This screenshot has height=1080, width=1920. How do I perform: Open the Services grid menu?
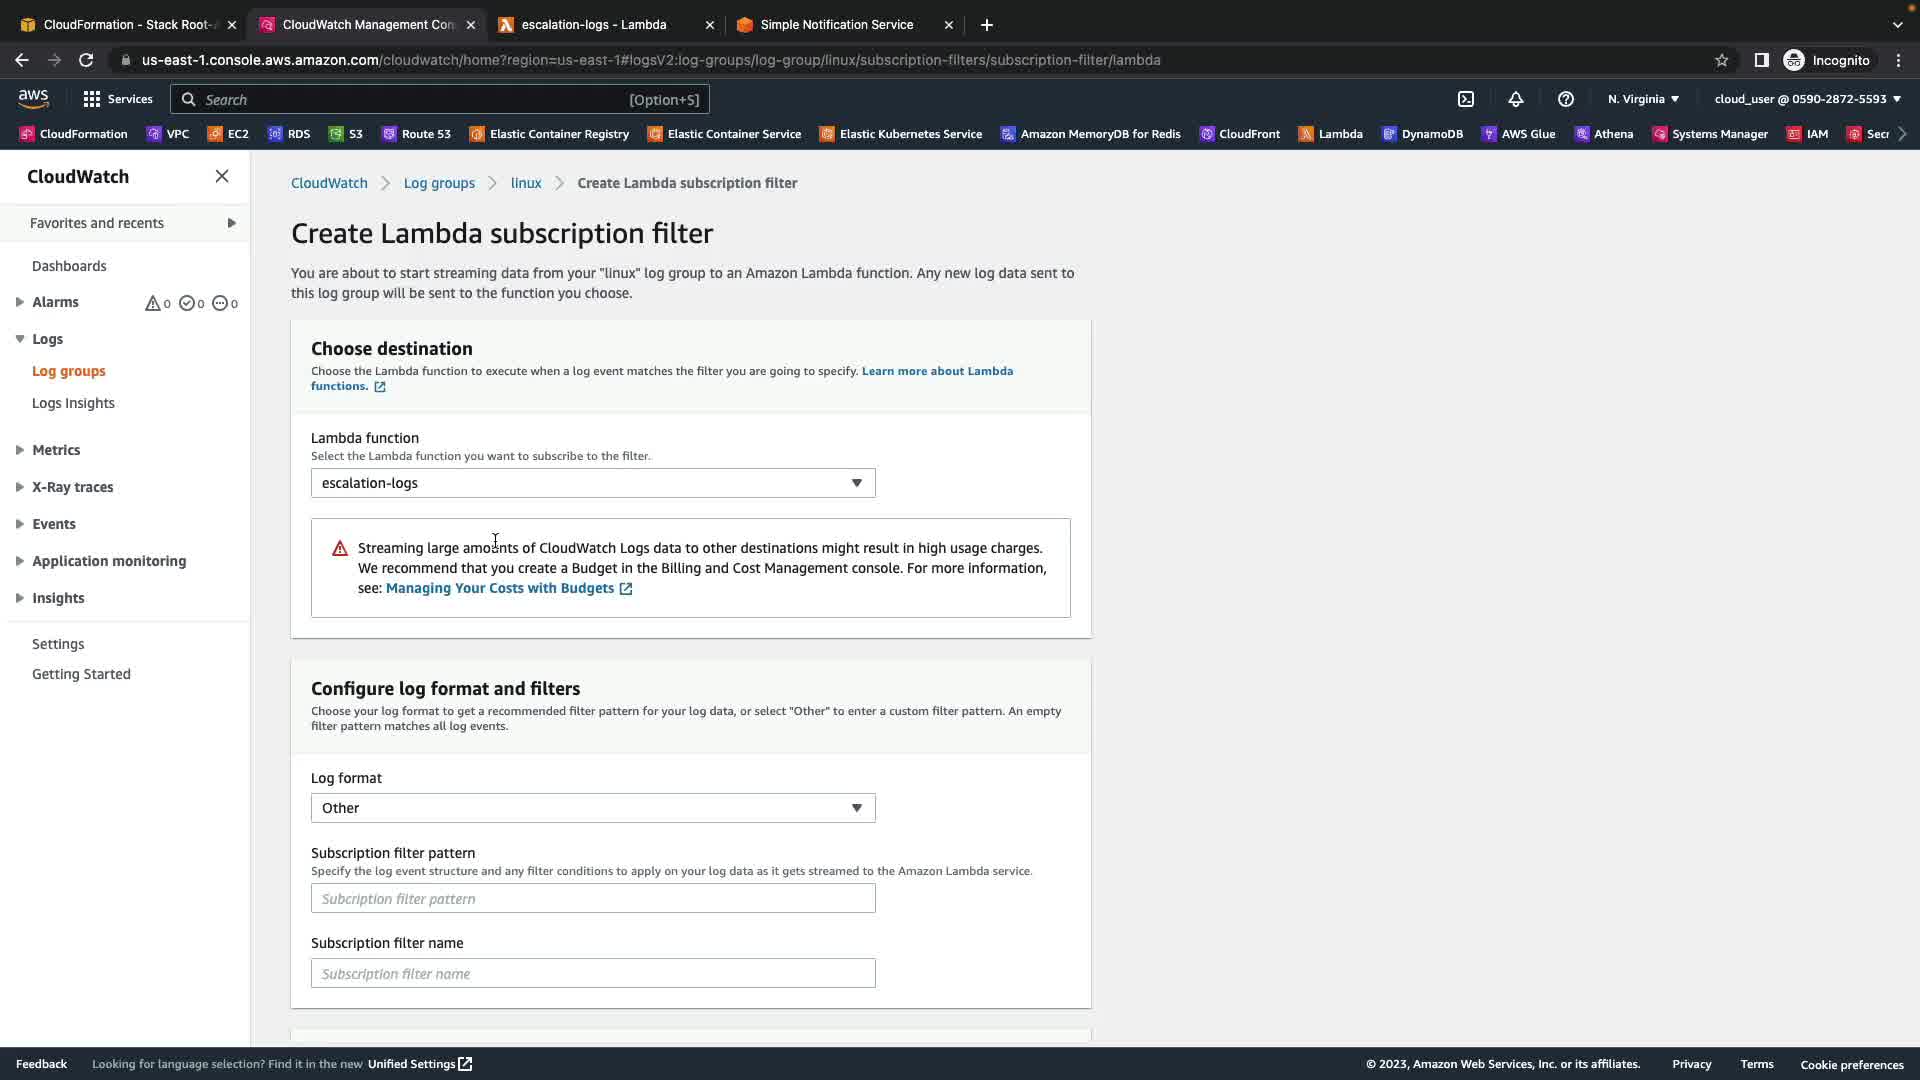point(117,99)
